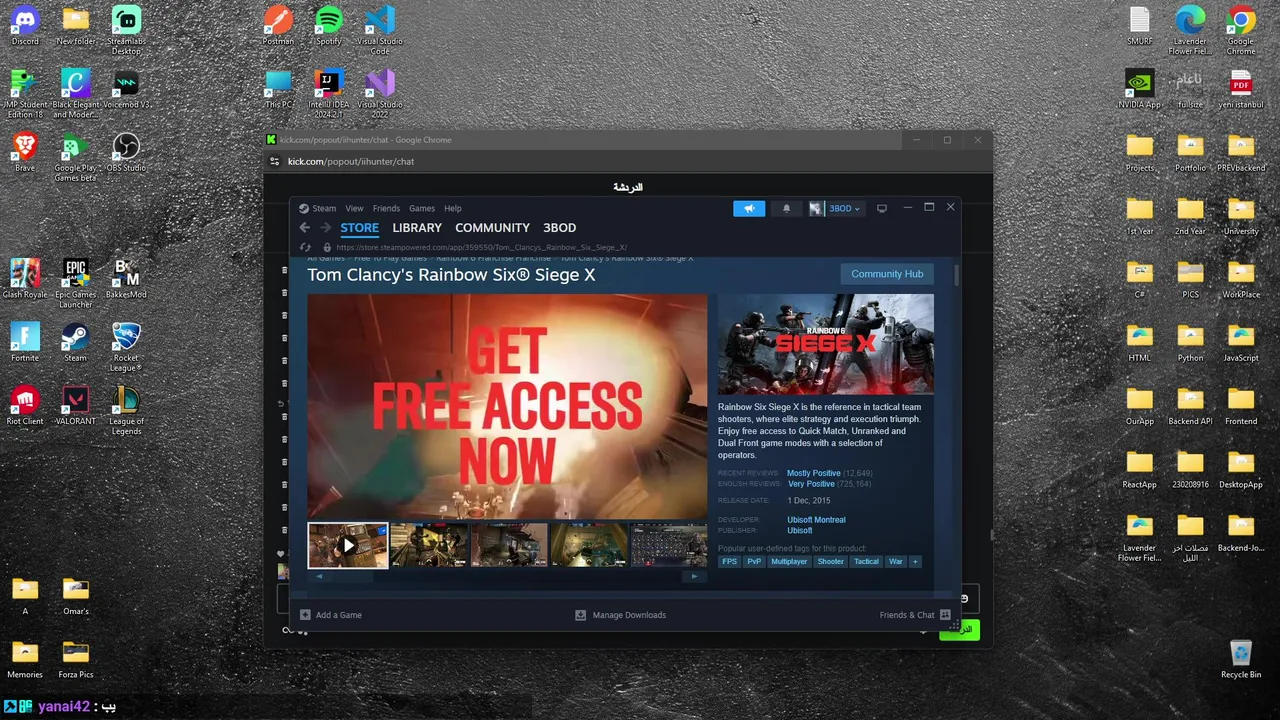Select the third screenshot thumbnail
The width and height of the screenshot is (1280, 720).
point(509,545)
